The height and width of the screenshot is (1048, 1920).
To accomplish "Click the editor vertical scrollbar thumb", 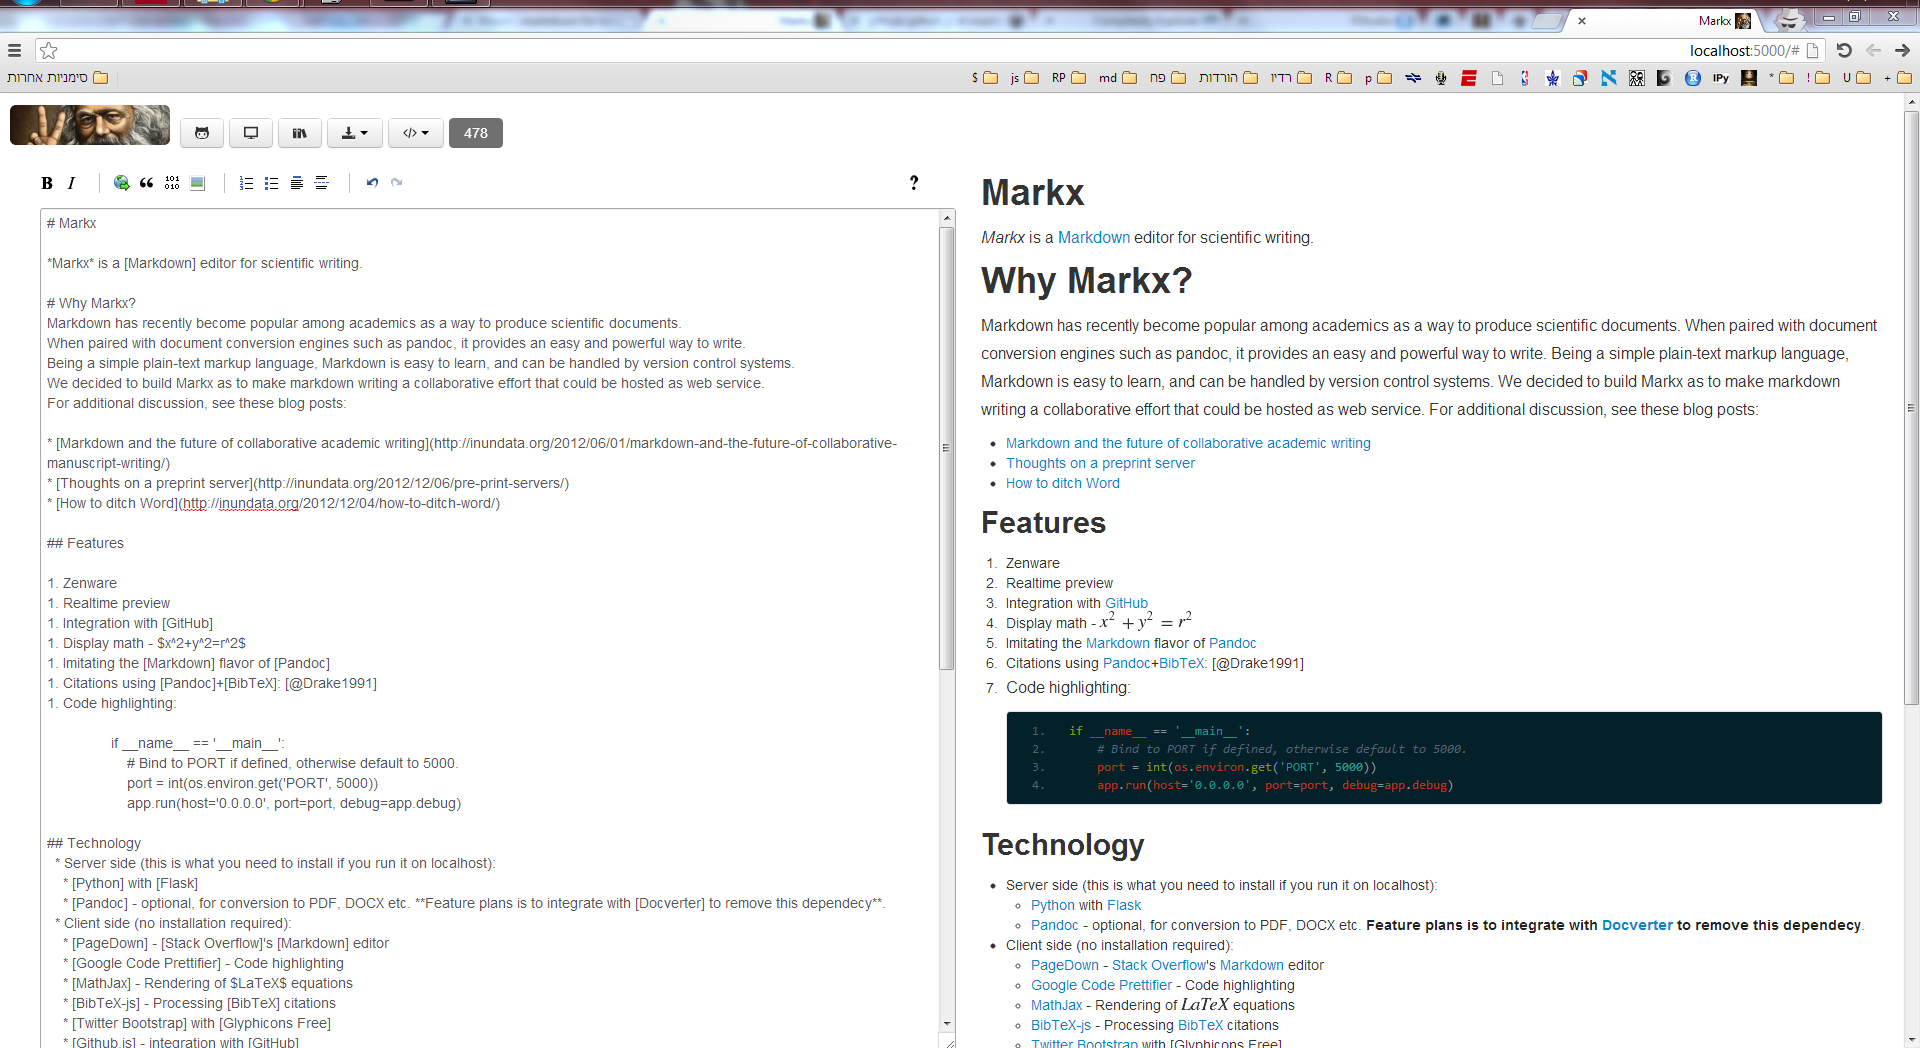I will coord(947,448).
